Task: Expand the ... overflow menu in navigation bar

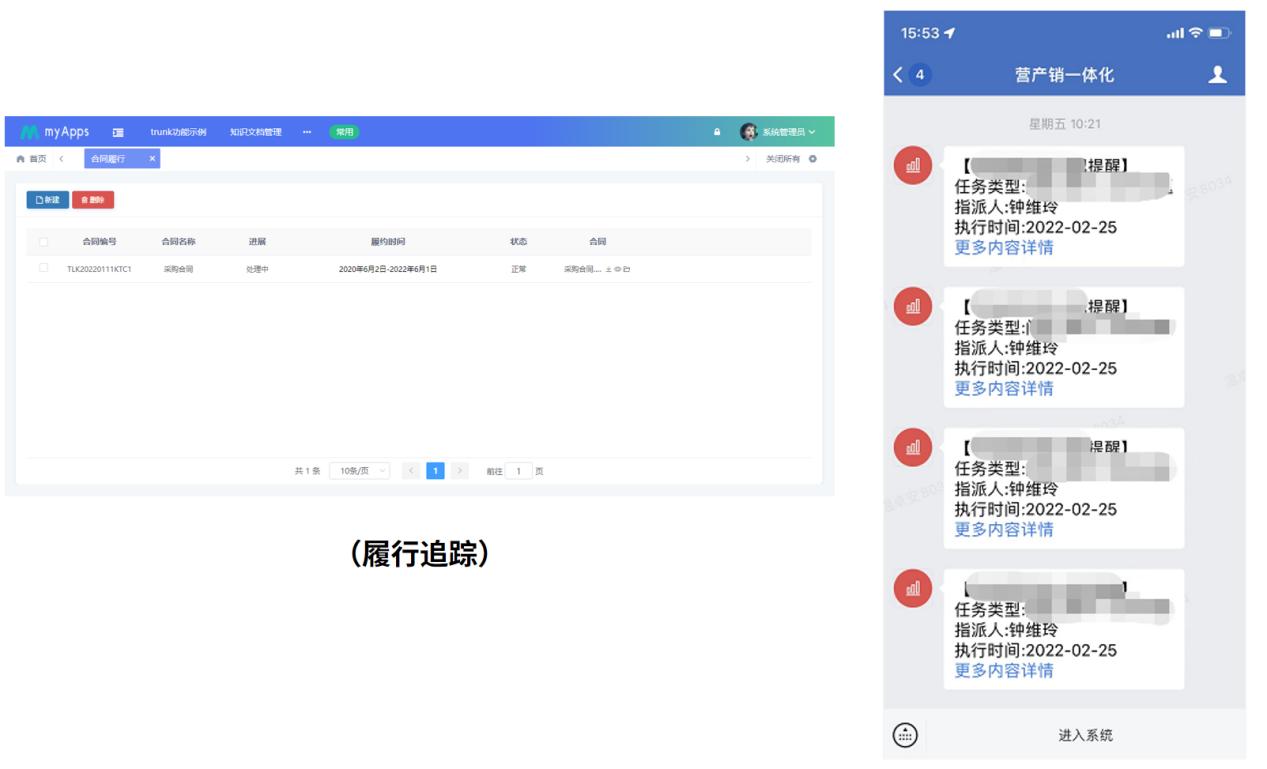Action: click(306, 131)
